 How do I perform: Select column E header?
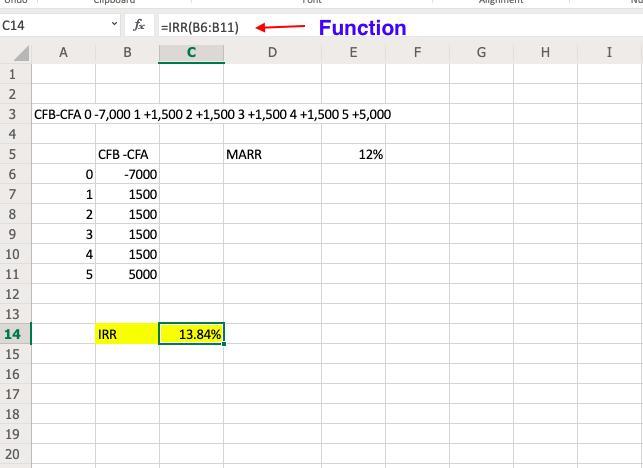(x=353, y=53)
